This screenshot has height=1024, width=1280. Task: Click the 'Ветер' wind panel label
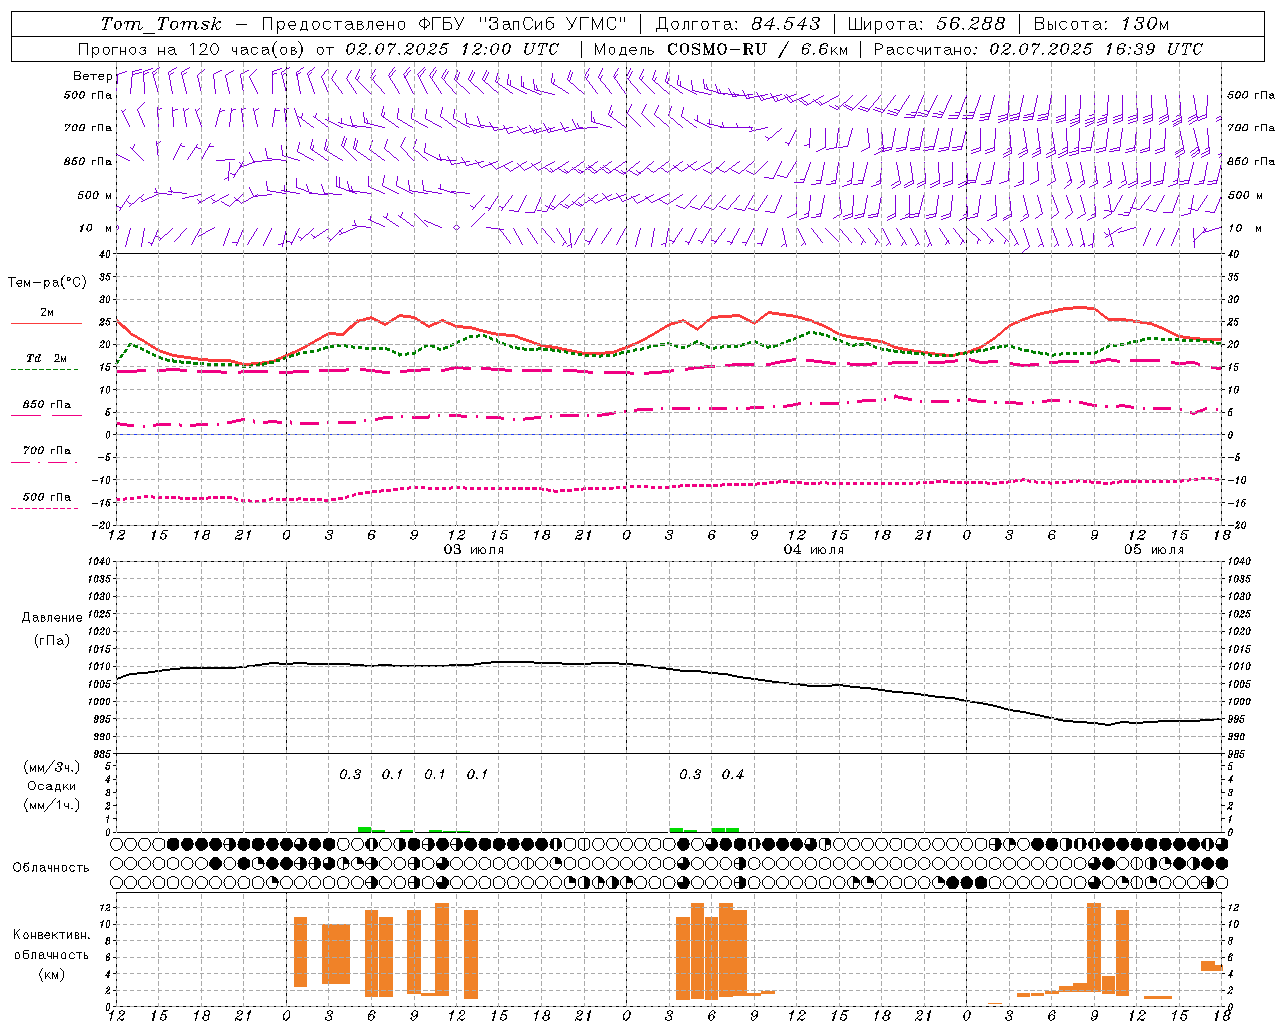92,76
